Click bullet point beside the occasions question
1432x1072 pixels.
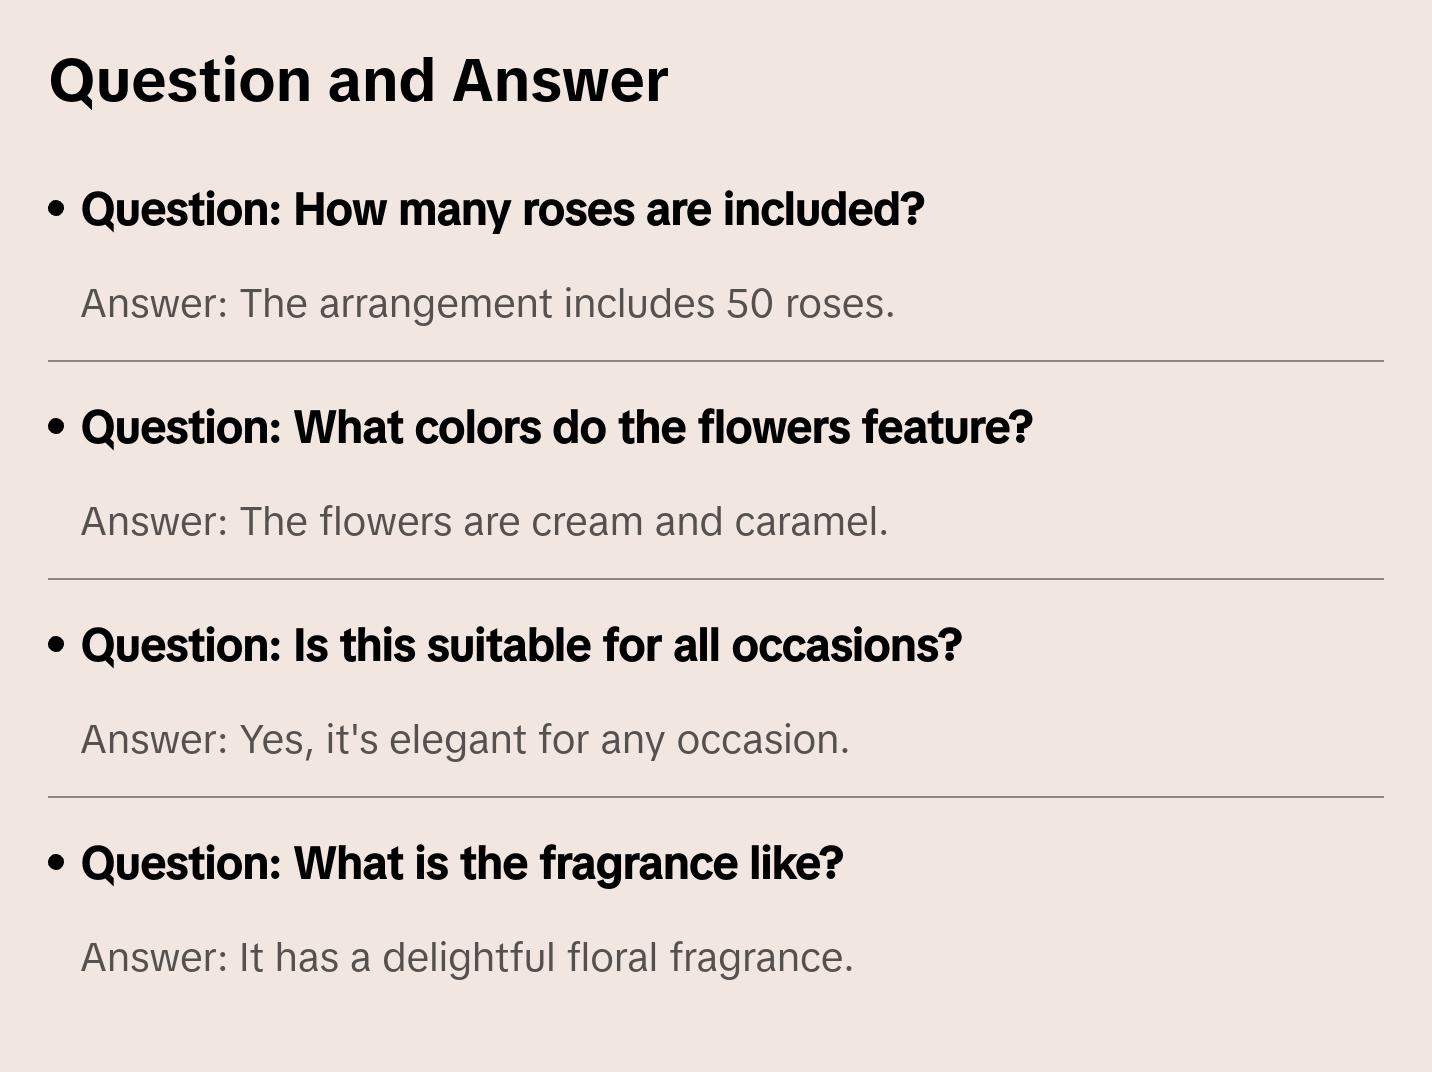coord(57,646)
